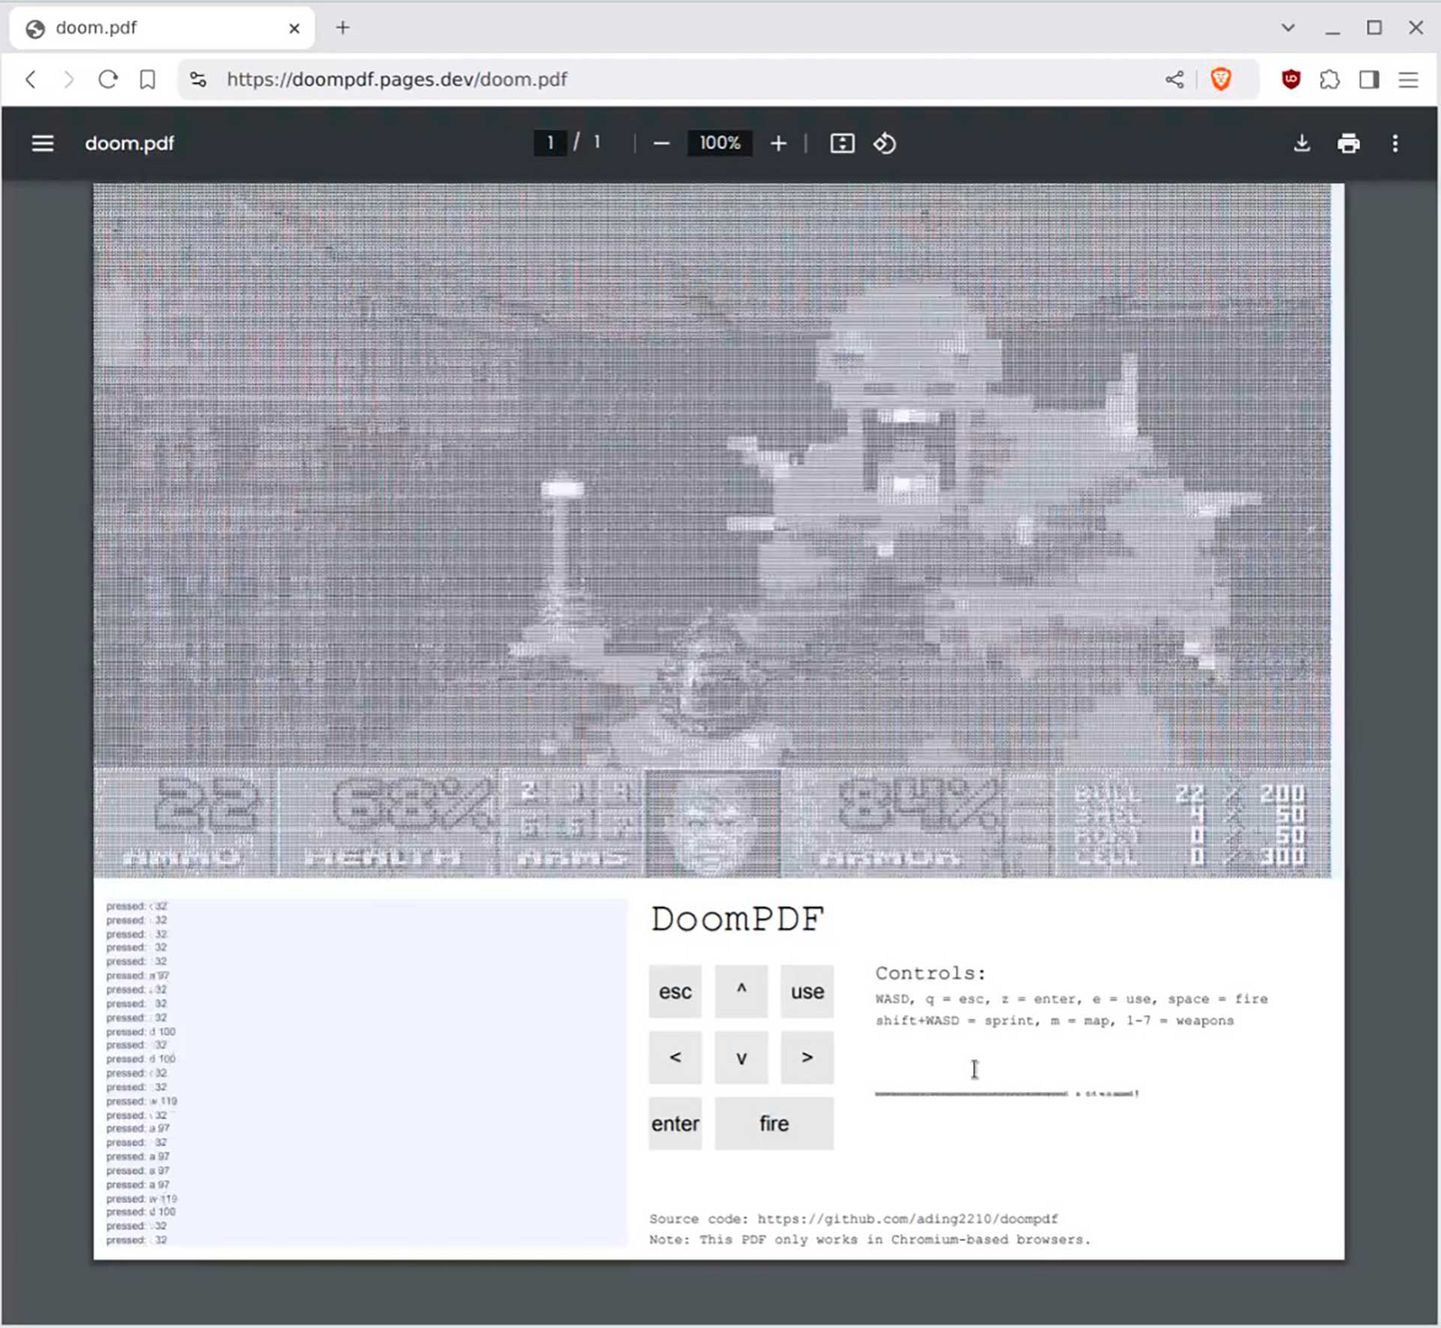The image size is (1441, 1328).
Task: Click the zoom out icon in PDF toolbar
Action: pyautogui.click(x=661, y=143)
